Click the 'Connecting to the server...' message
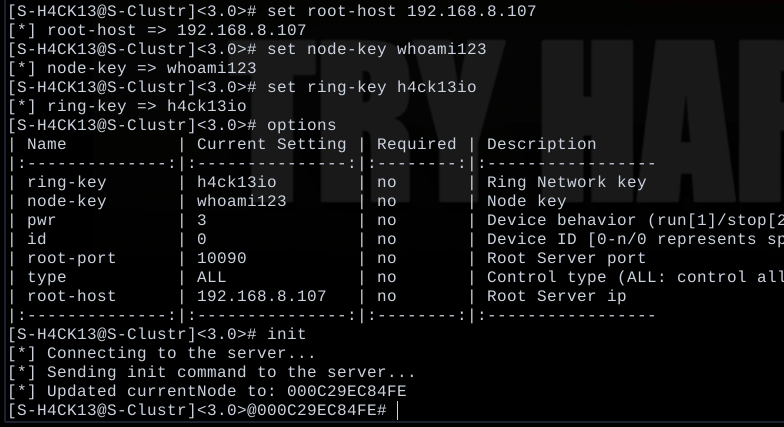This screenshot has height=427, width=784. click(182, 353)
